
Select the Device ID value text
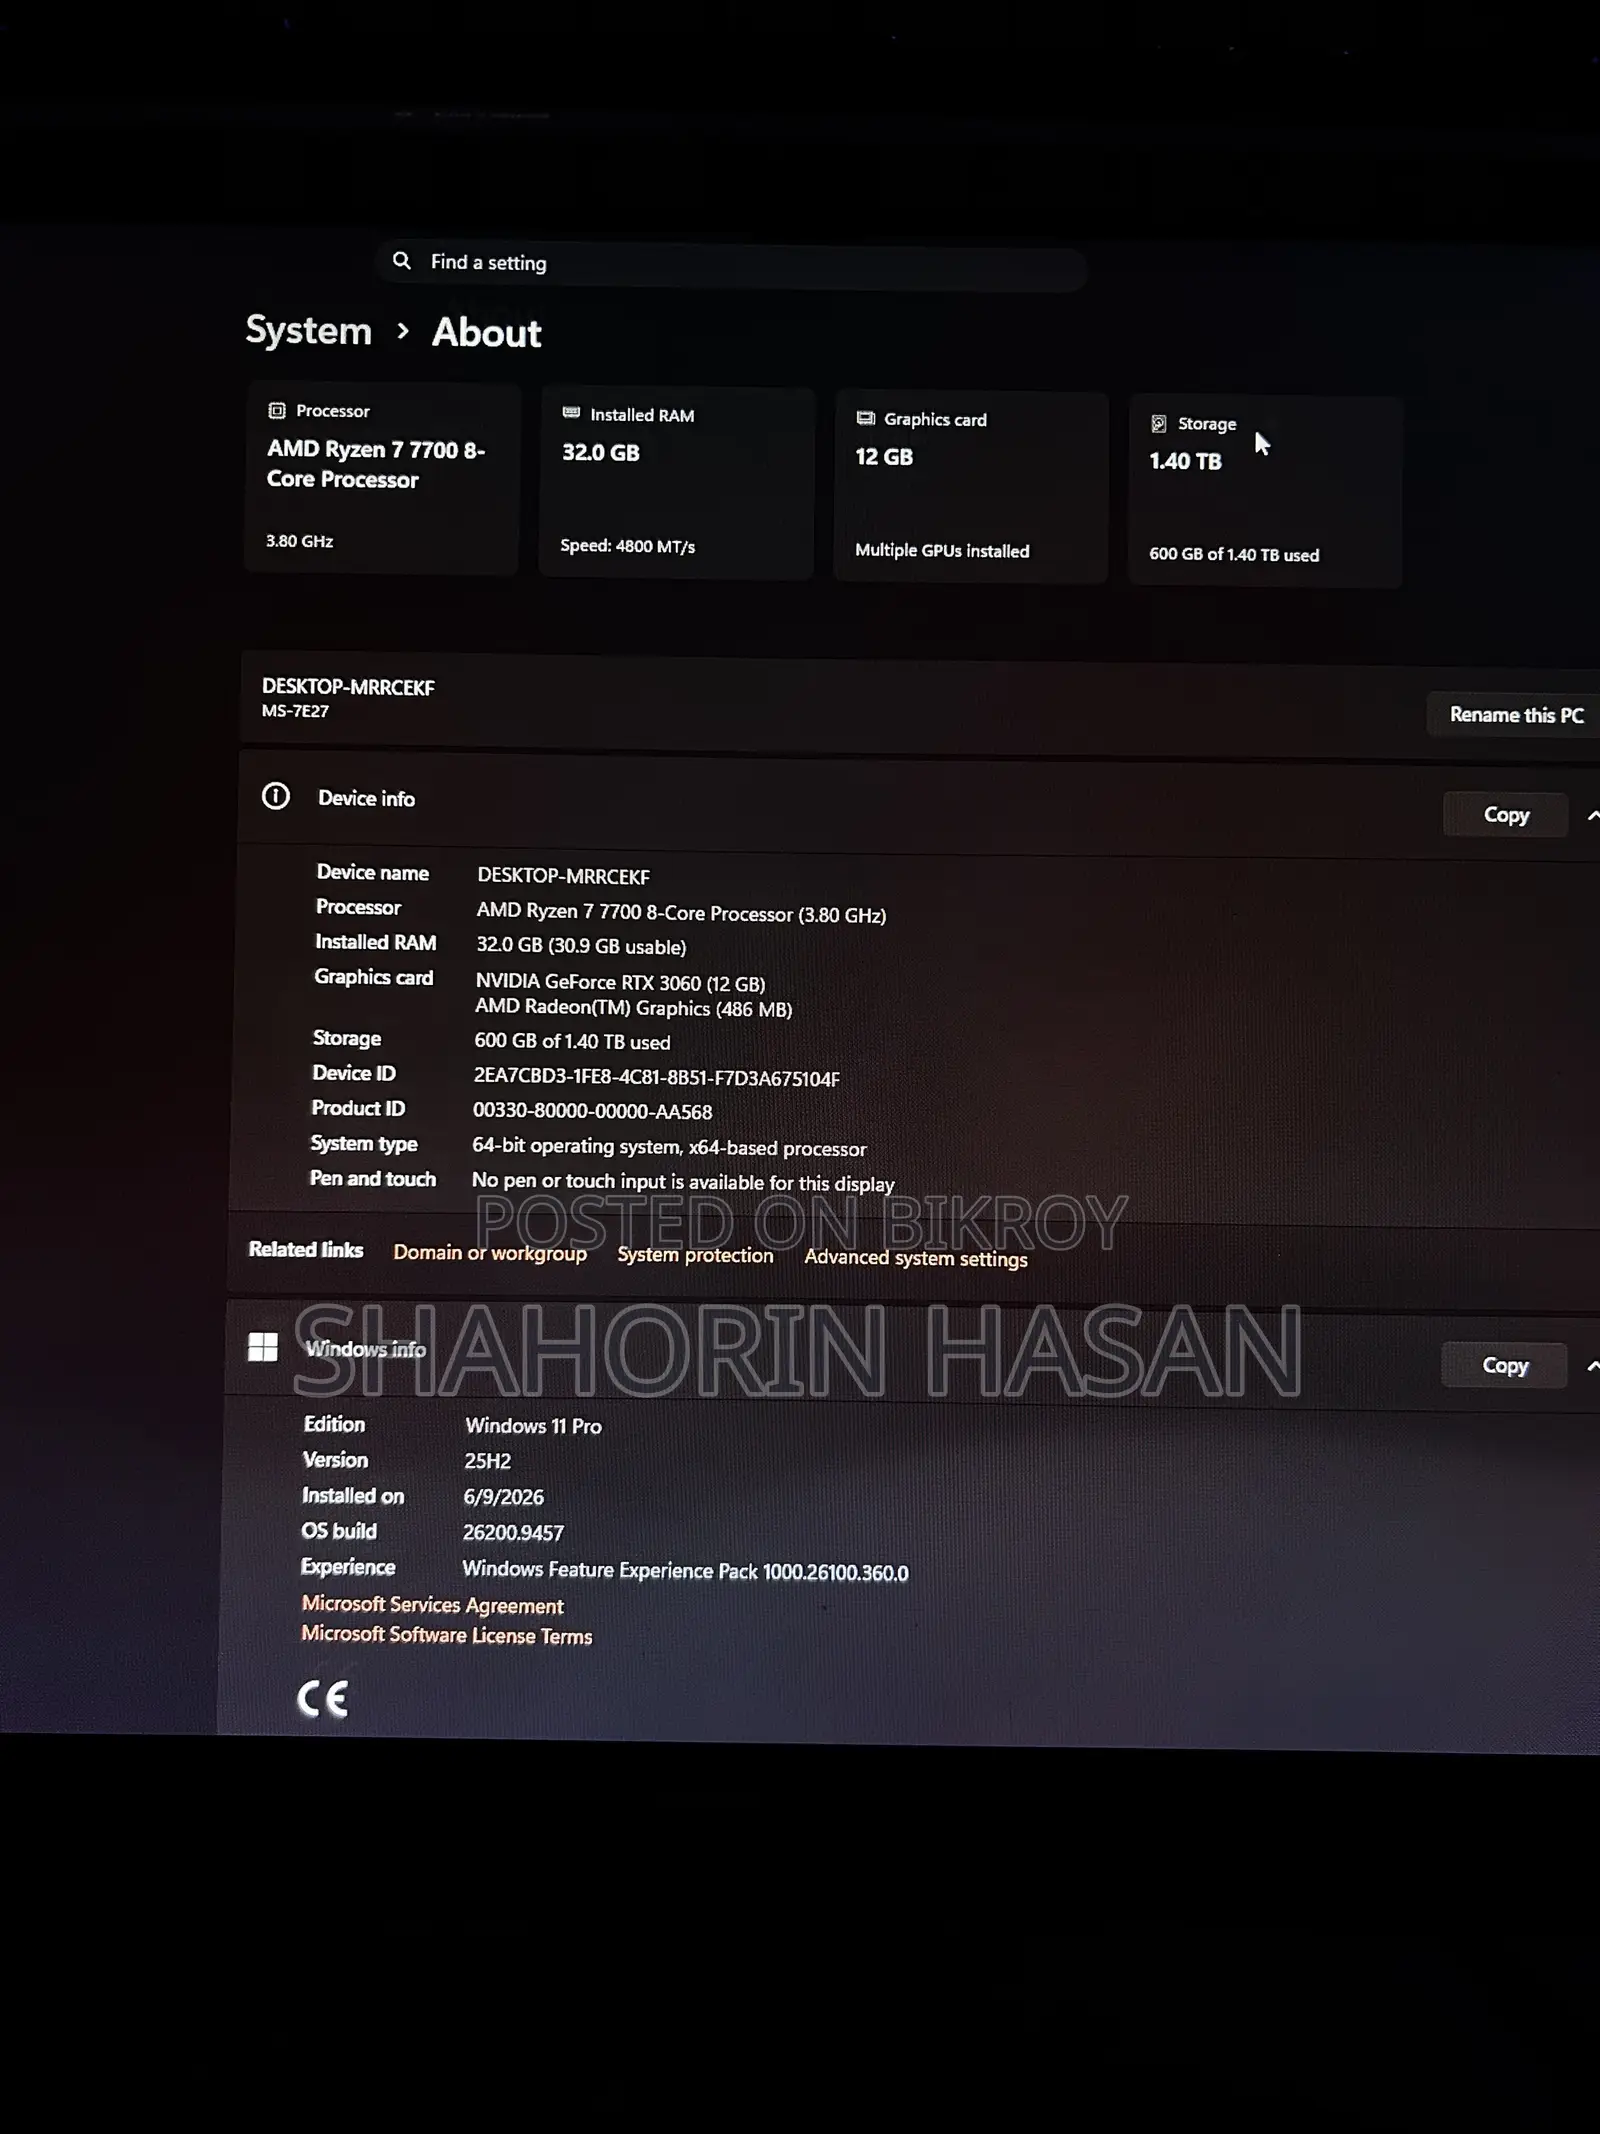click(656, 1078)
